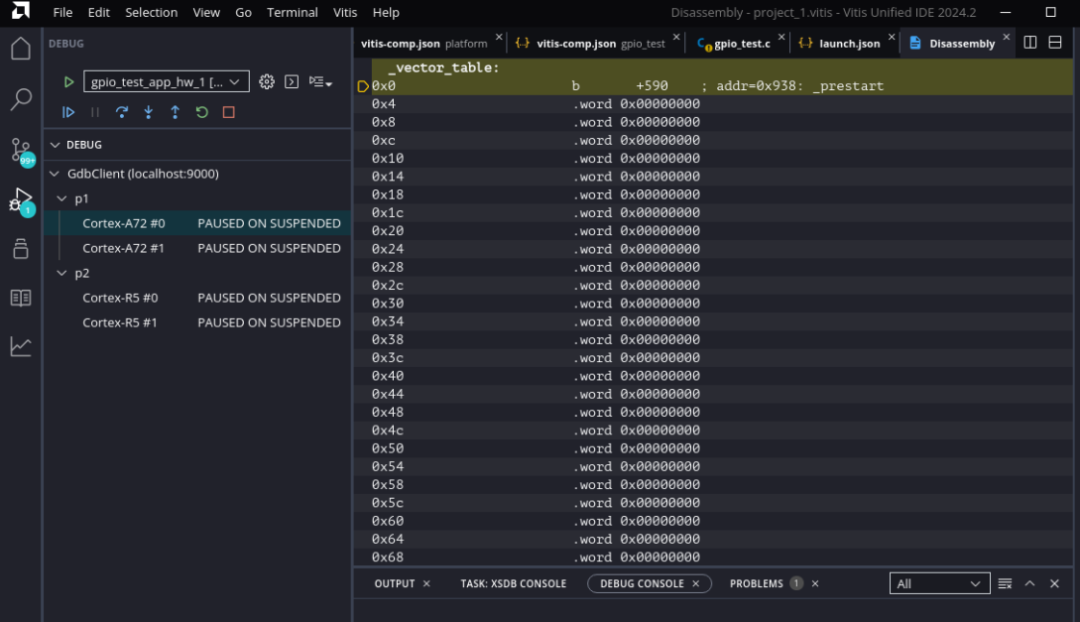Open the Flow/component view icon in activity bar

[21, 248]
